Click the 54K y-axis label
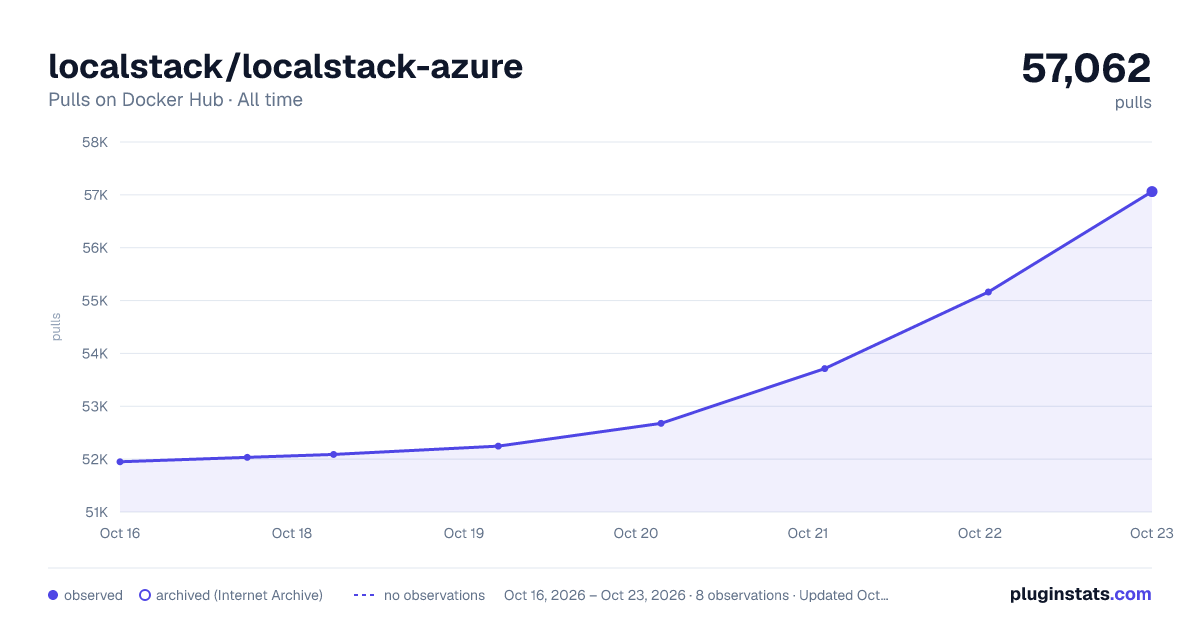The image size is (1200, 630). point(95,354)
